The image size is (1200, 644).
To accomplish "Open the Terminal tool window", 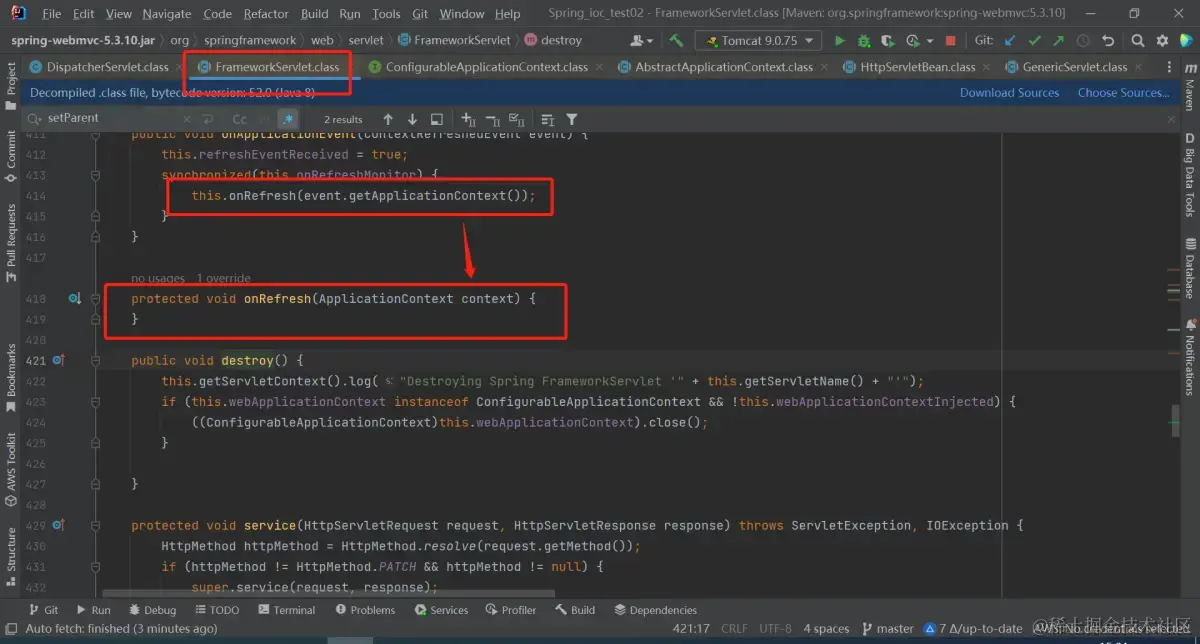I will click(x=286, y=610).
